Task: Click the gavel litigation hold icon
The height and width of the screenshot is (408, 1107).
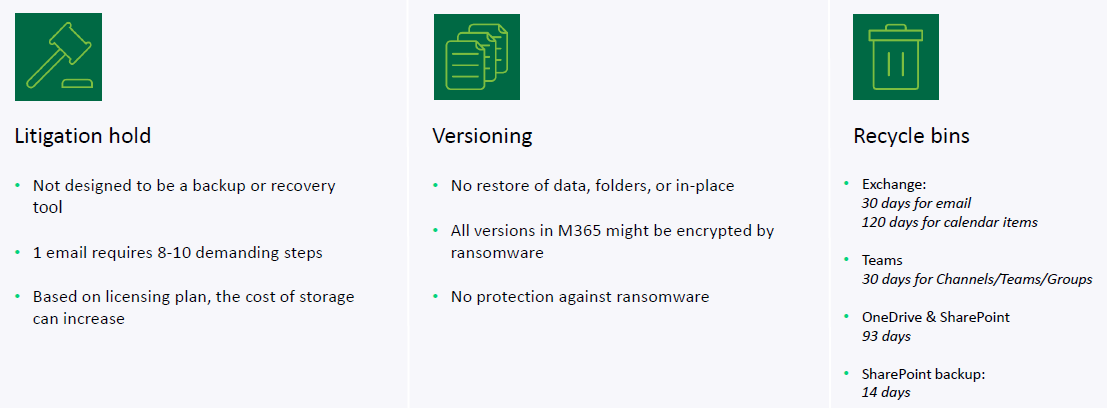Action: pyautogui.click(x=59, y=56)
